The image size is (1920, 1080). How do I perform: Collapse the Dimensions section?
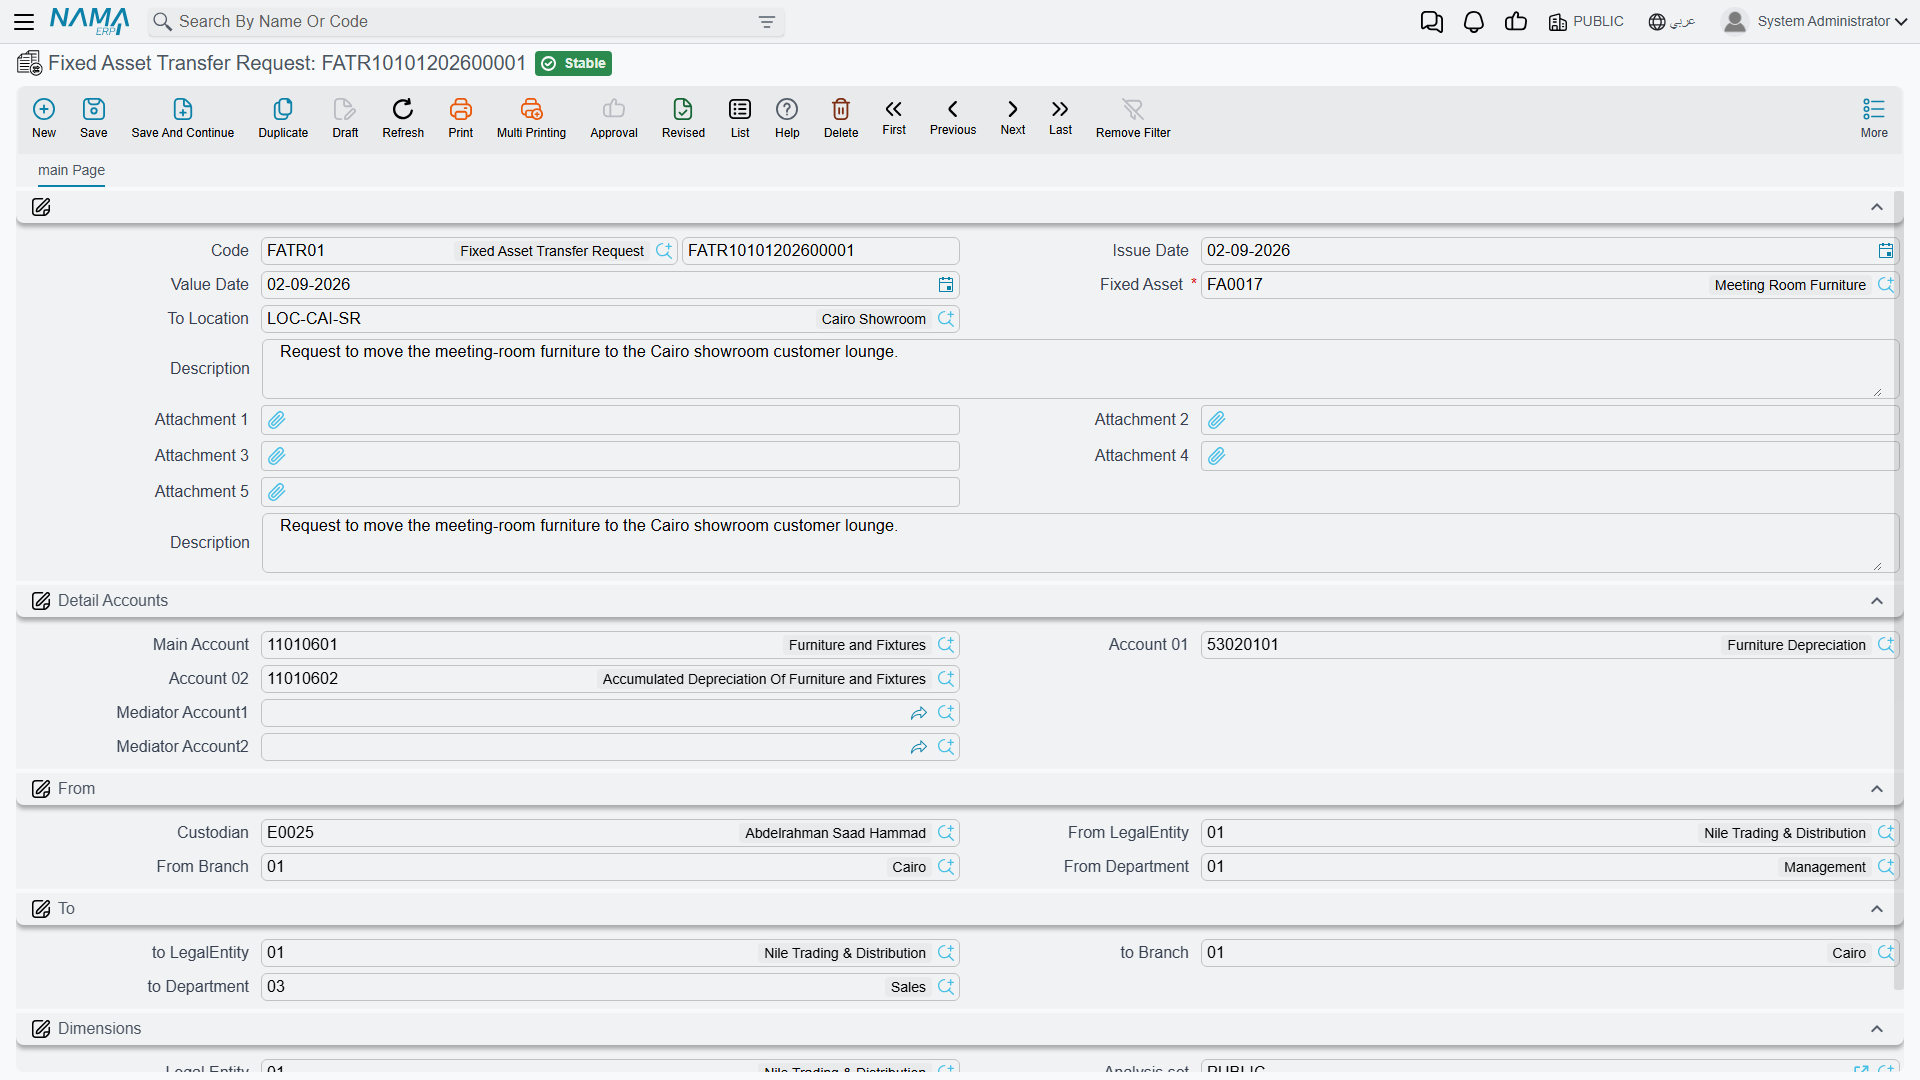1877,1029
